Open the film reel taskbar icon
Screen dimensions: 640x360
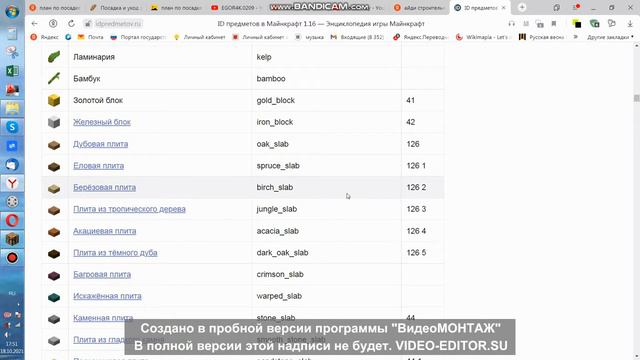[12, 202]
